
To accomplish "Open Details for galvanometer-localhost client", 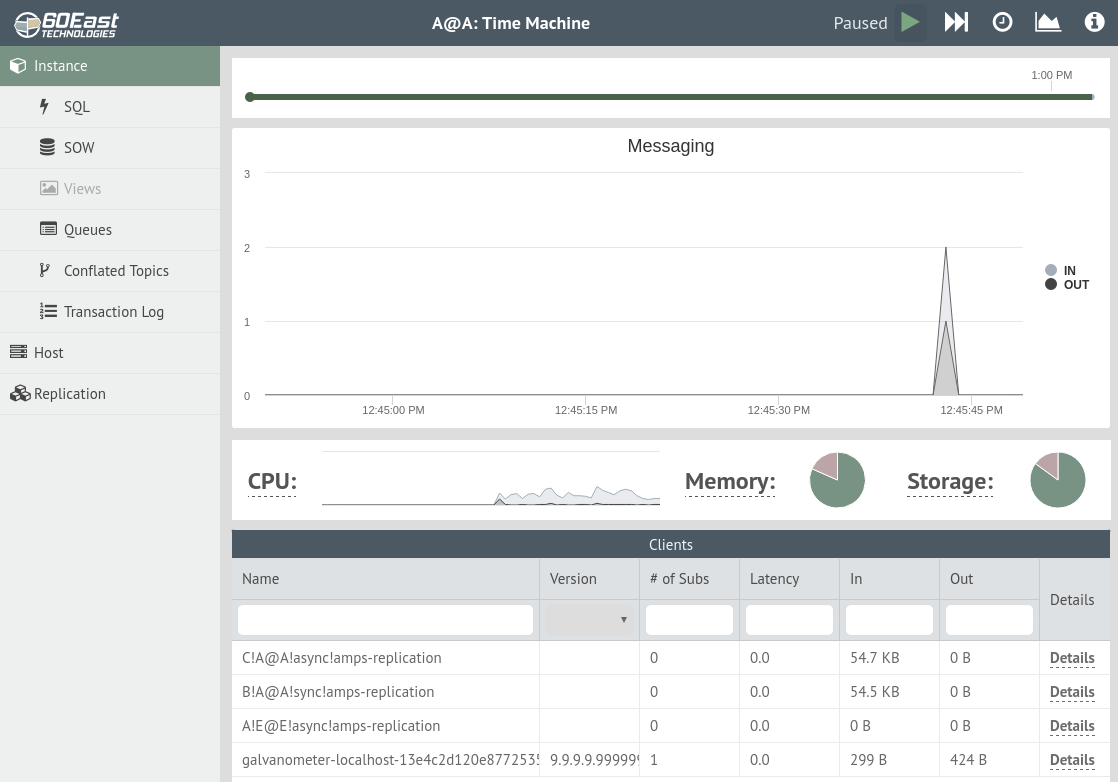I will point(1072,760).
